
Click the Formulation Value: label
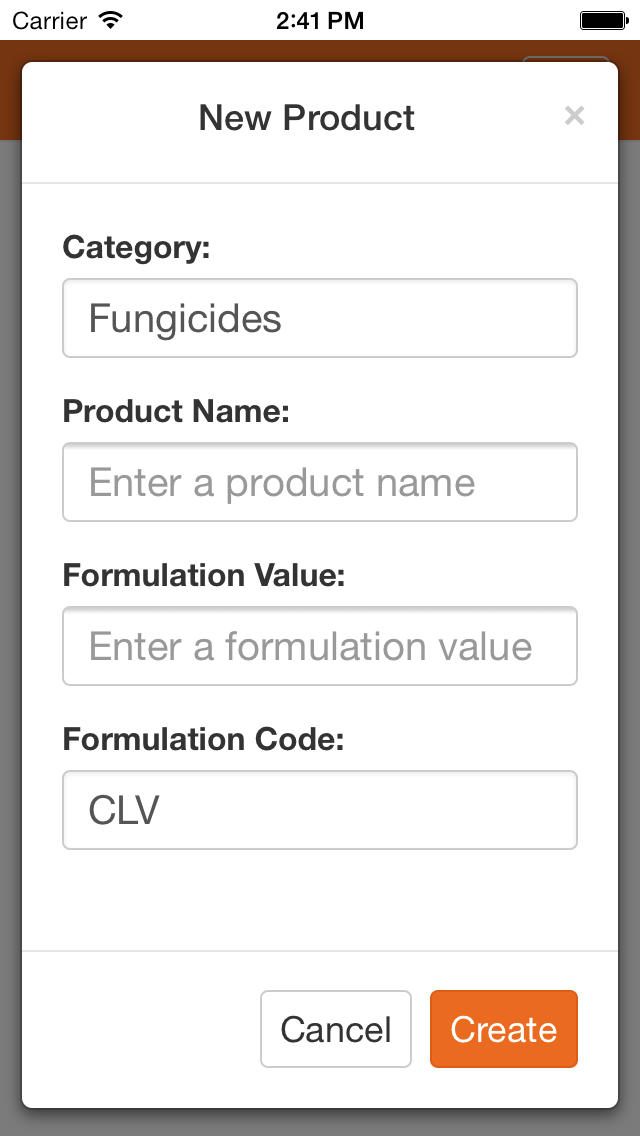point(204,576)
